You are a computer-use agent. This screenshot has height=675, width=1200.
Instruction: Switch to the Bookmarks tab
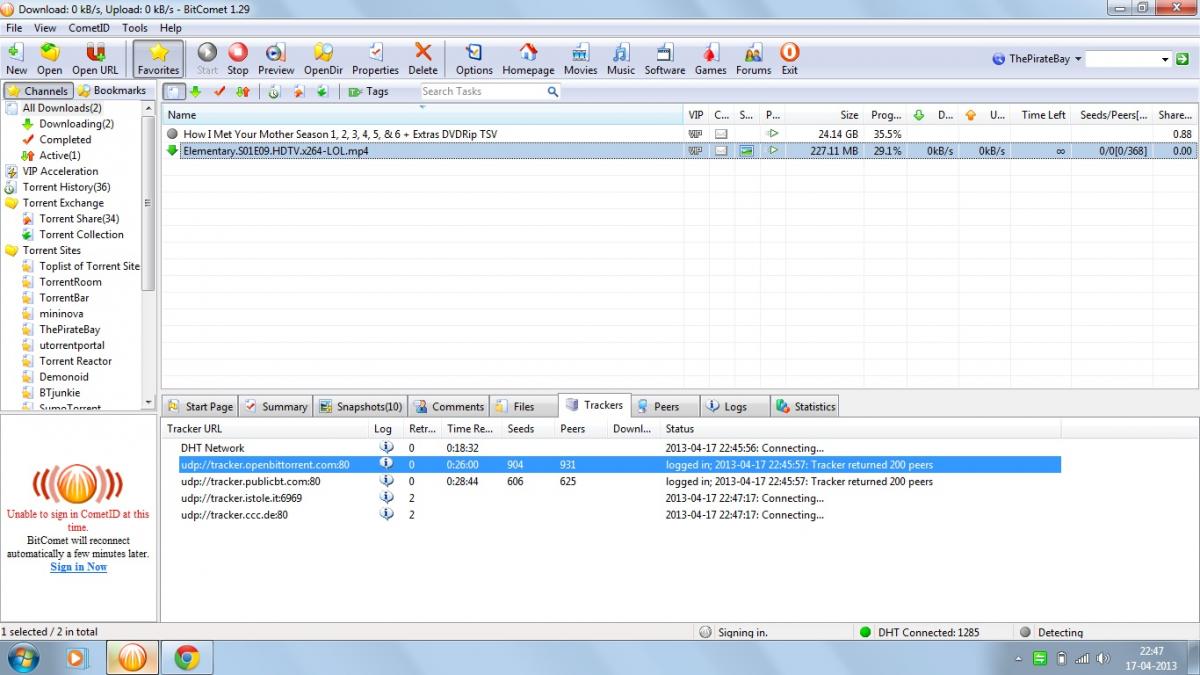[x=112, y=91]
